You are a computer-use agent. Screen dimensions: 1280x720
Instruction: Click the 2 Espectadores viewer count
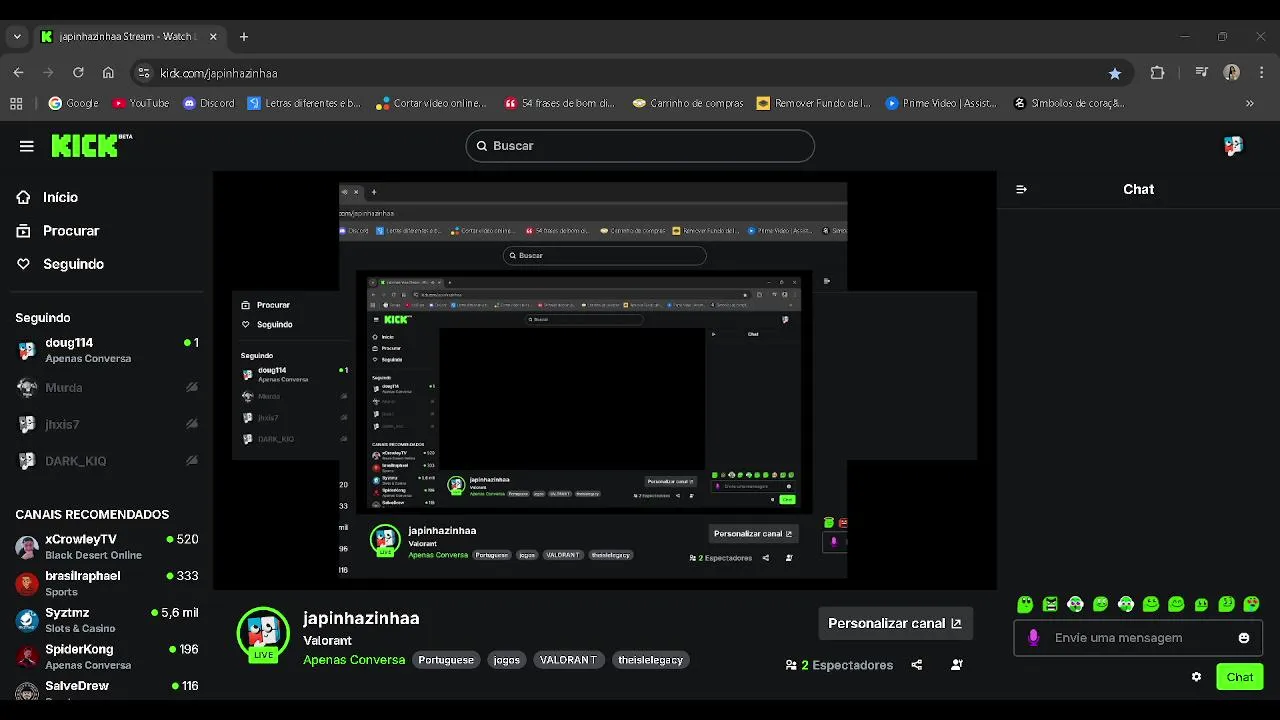(x=839, y=665)
